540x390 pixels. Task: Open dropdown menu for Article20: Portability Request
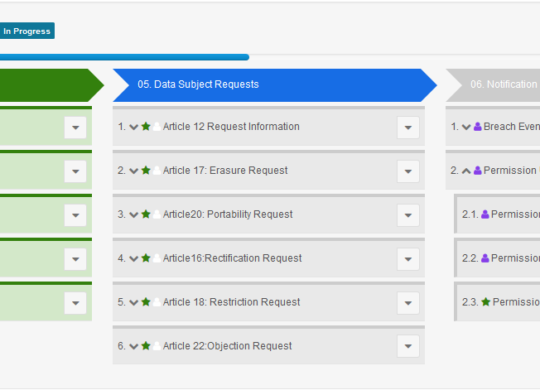coord(408,215)
